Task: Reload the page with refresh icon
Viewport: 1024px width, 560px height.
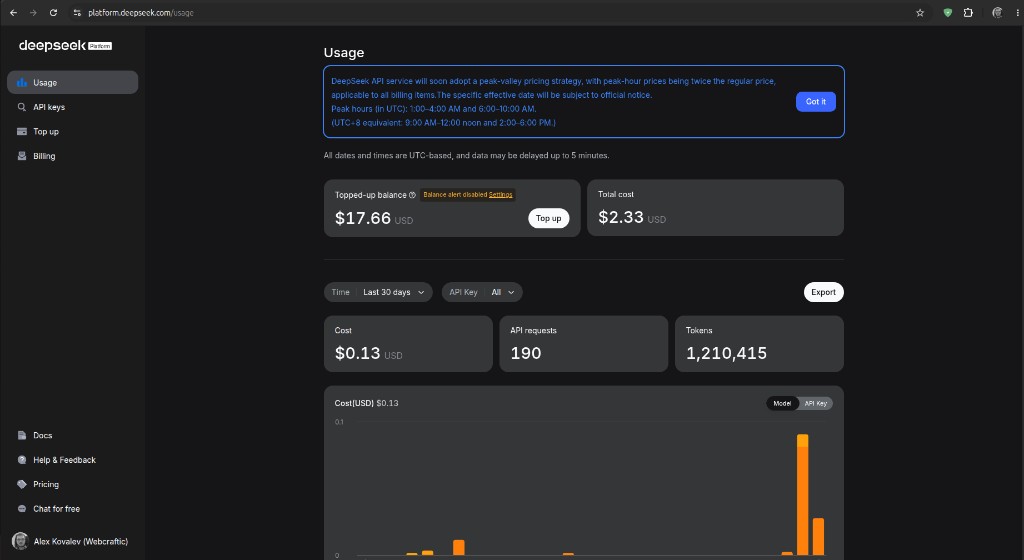Action: coord(54,12)
